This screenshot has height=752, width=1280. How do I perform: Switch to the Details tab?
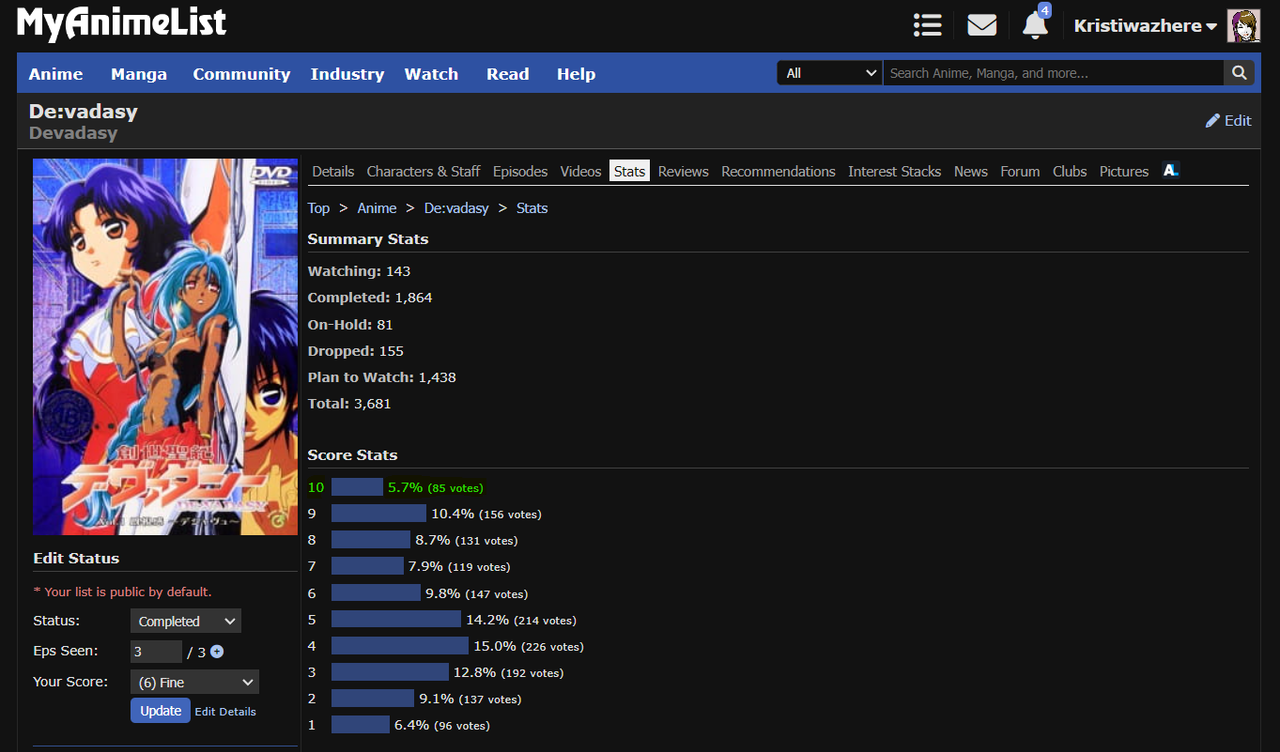tap(333, 171)
